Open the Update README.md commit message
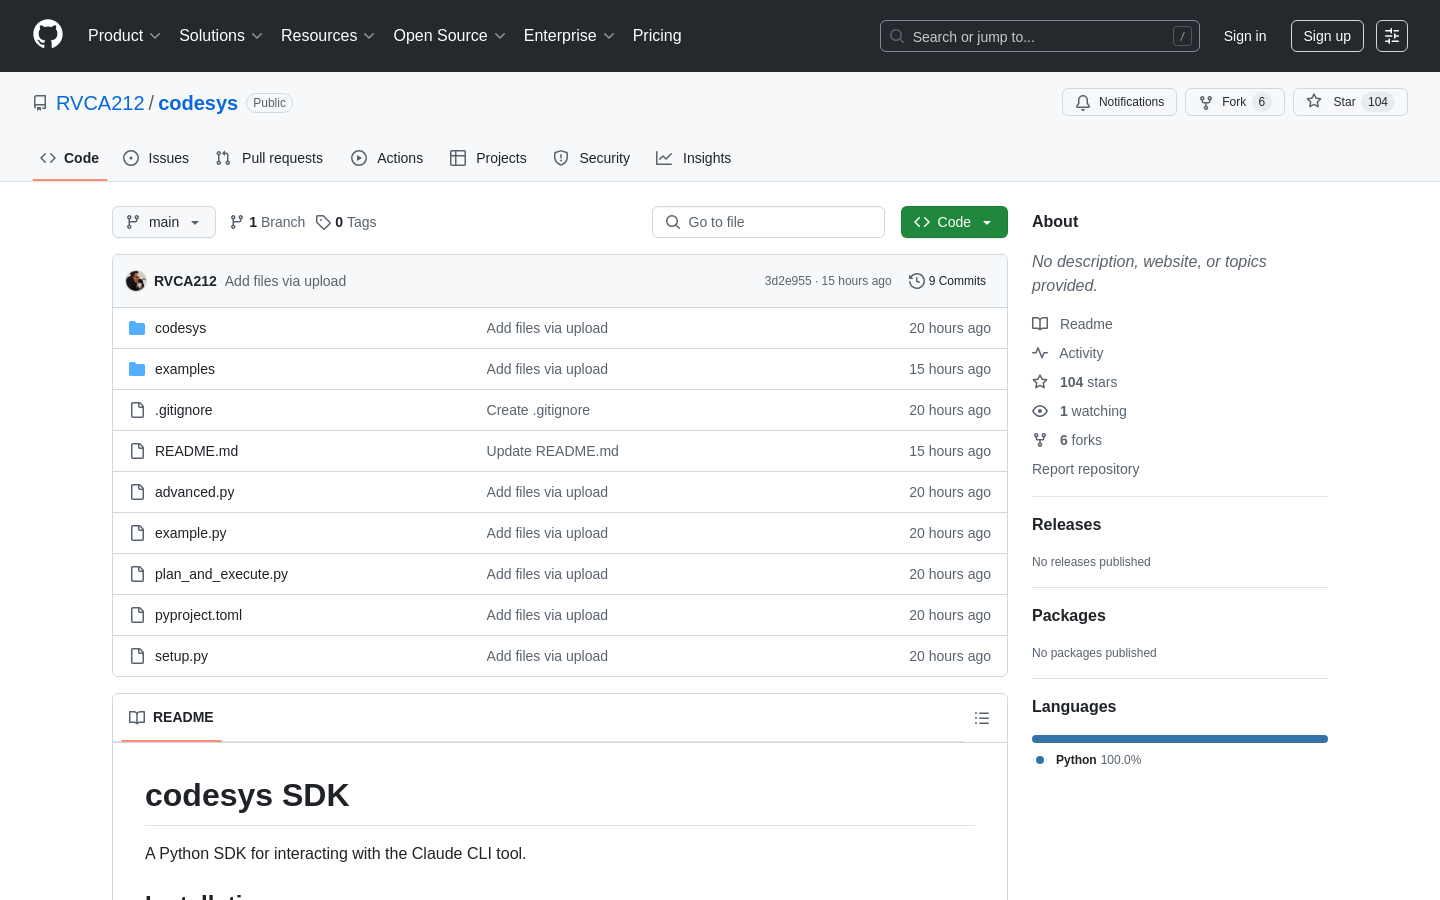This screenshot has height=900, width=1440. 552,451
